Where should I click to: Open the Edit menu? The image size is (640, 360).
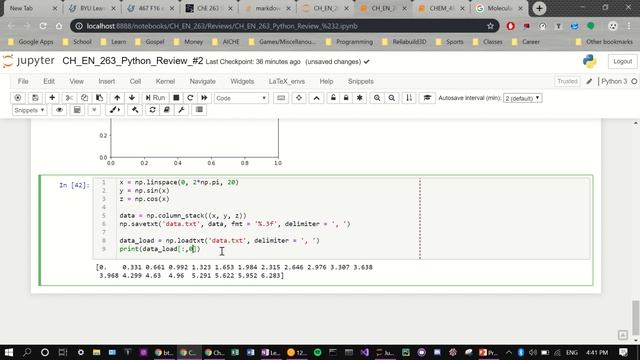tap(49, 82)
